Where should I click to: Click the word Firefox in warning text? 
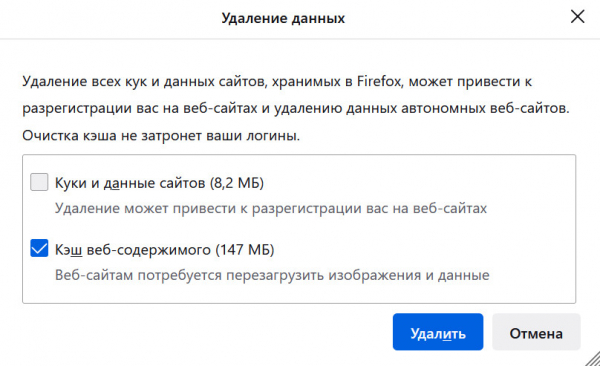coord(379,81)
